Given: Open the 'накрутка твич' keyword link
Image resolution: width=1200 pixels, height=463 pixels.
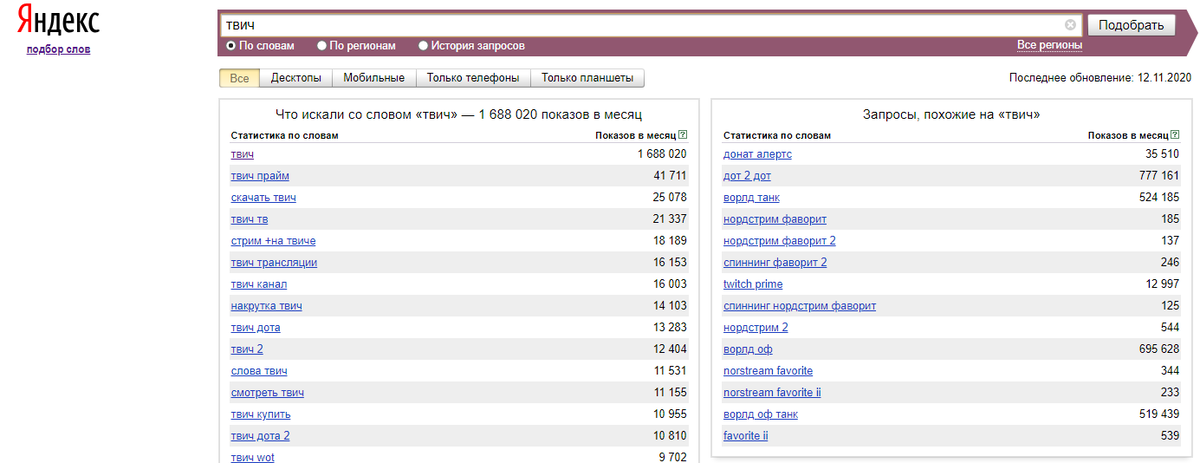Looking at the screenshot, I should point(266,306).
